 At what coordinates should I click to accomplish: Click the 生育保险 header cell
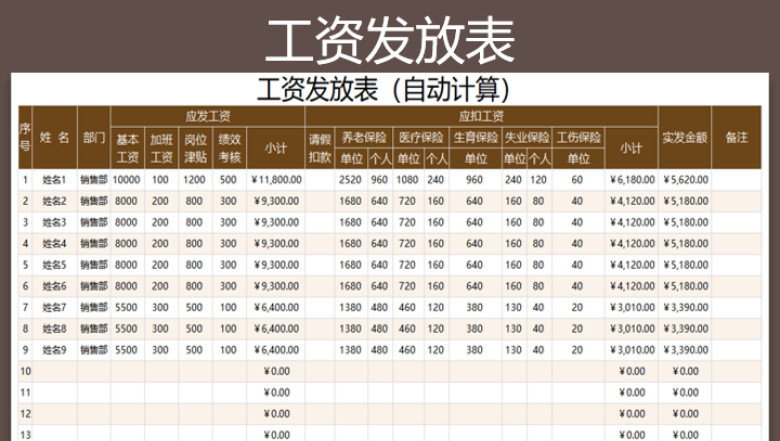click(476, 138)
